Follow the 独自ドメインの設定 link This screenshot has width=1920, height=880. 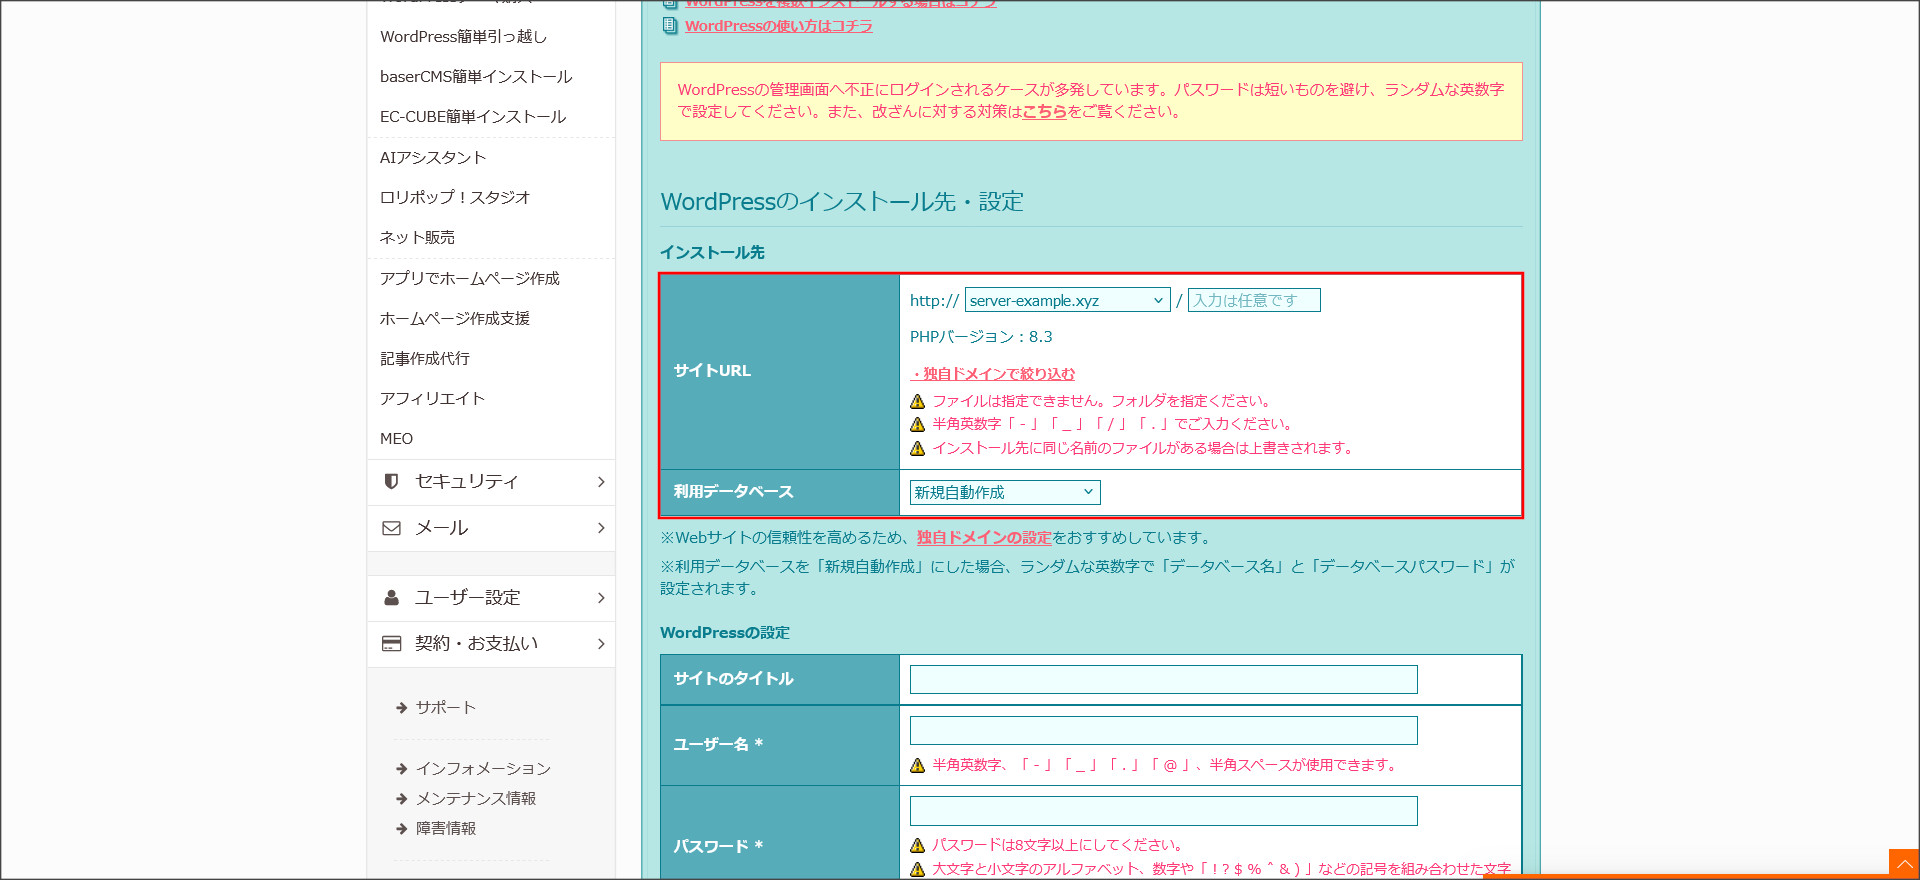click(984, 538)
